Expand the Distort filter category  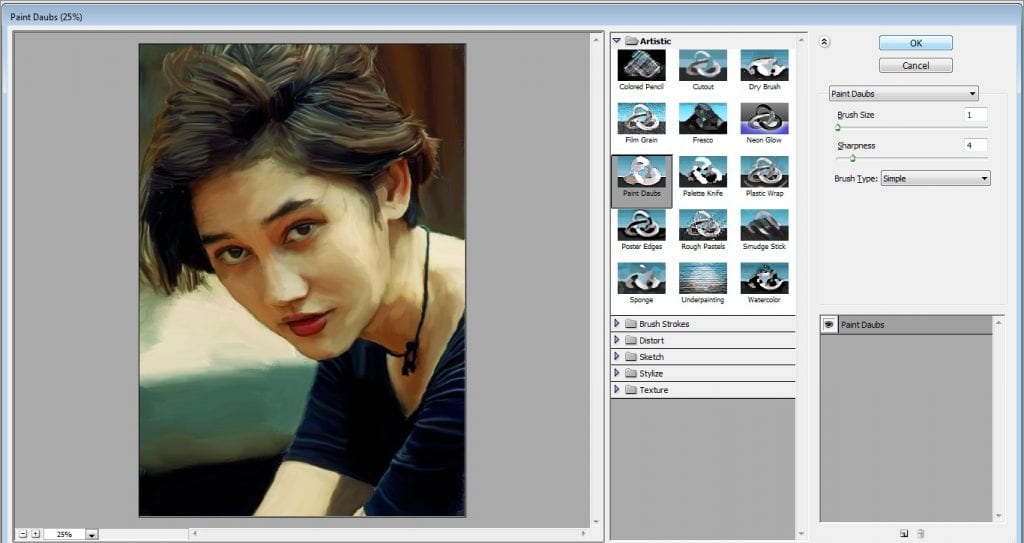pyautogui.click(x=651, y=341)
